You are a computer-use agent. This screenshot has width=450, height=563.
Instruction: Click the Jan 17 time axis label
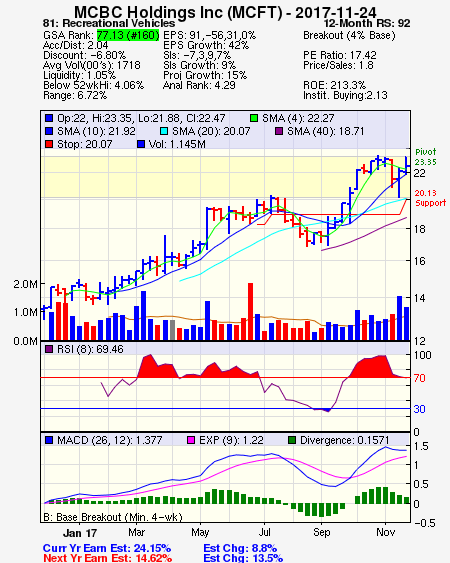click(80, 533)
